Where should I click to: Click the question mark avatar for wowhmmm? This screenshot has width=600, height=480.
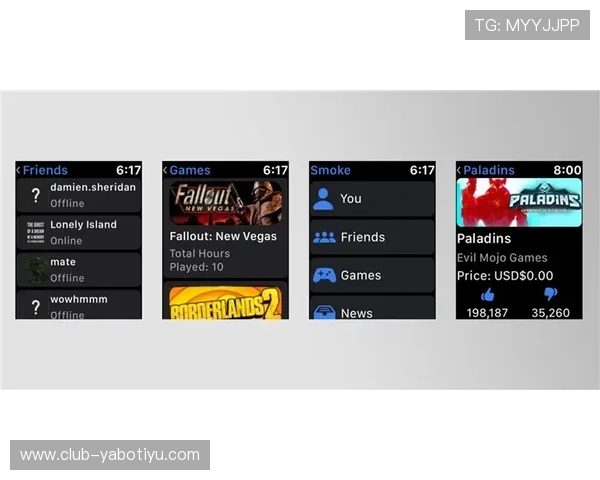coord(36,307)
